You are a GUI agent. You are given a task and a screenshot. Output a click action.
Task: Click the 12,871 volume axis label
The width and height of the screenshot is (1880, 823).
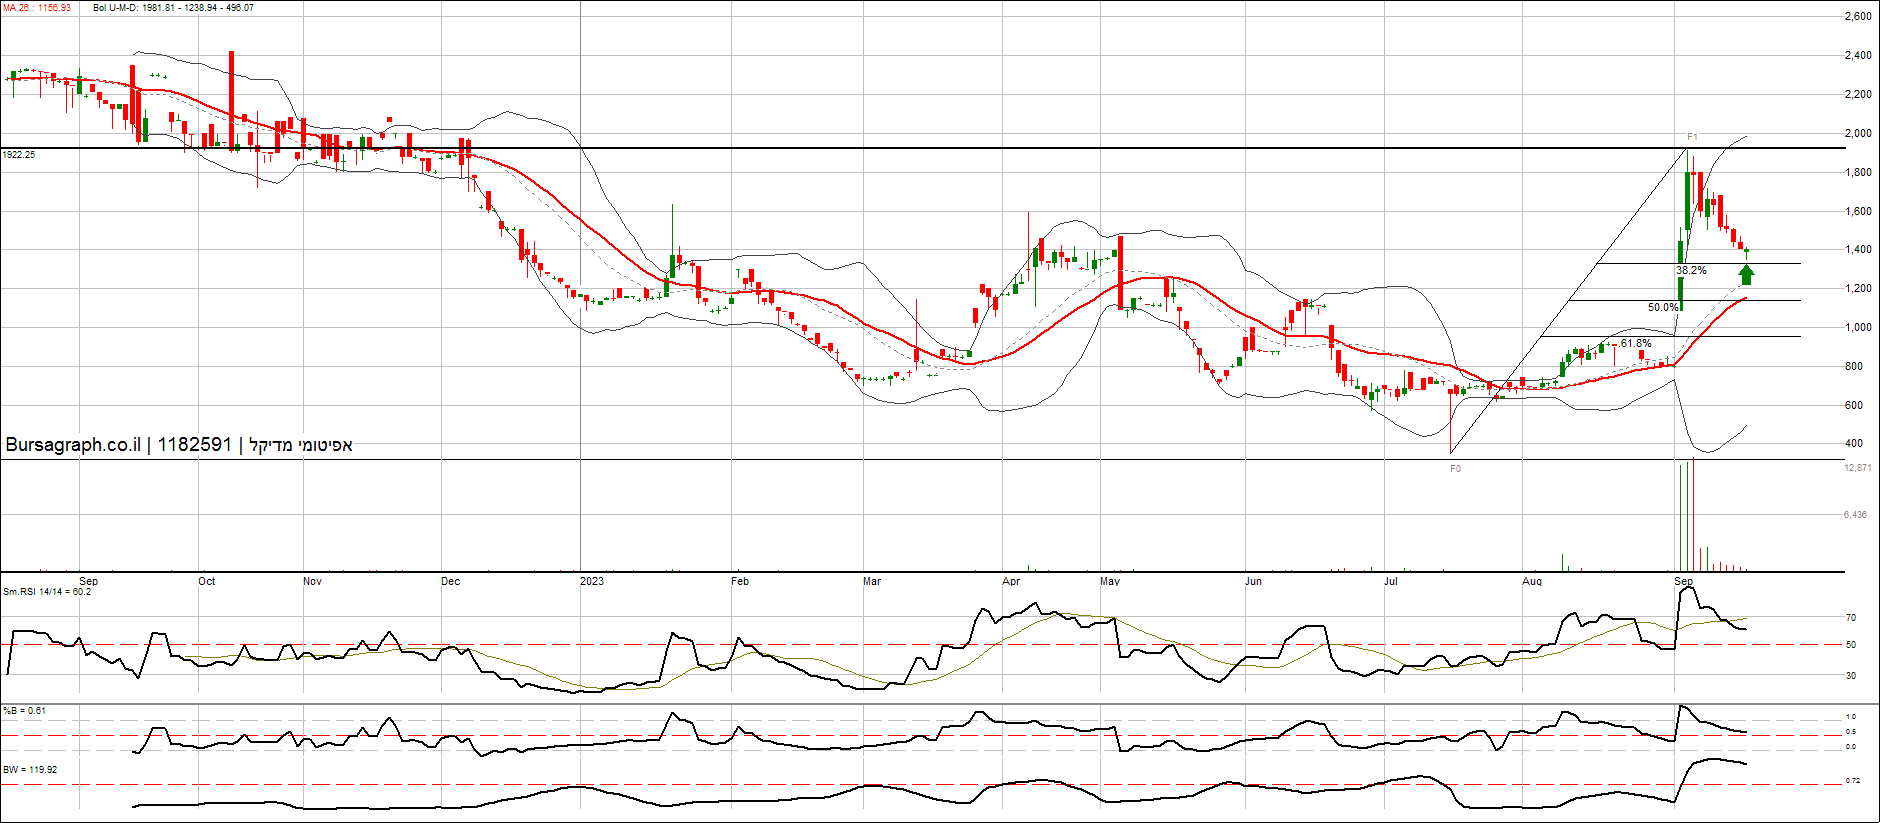pos(1857,468)
